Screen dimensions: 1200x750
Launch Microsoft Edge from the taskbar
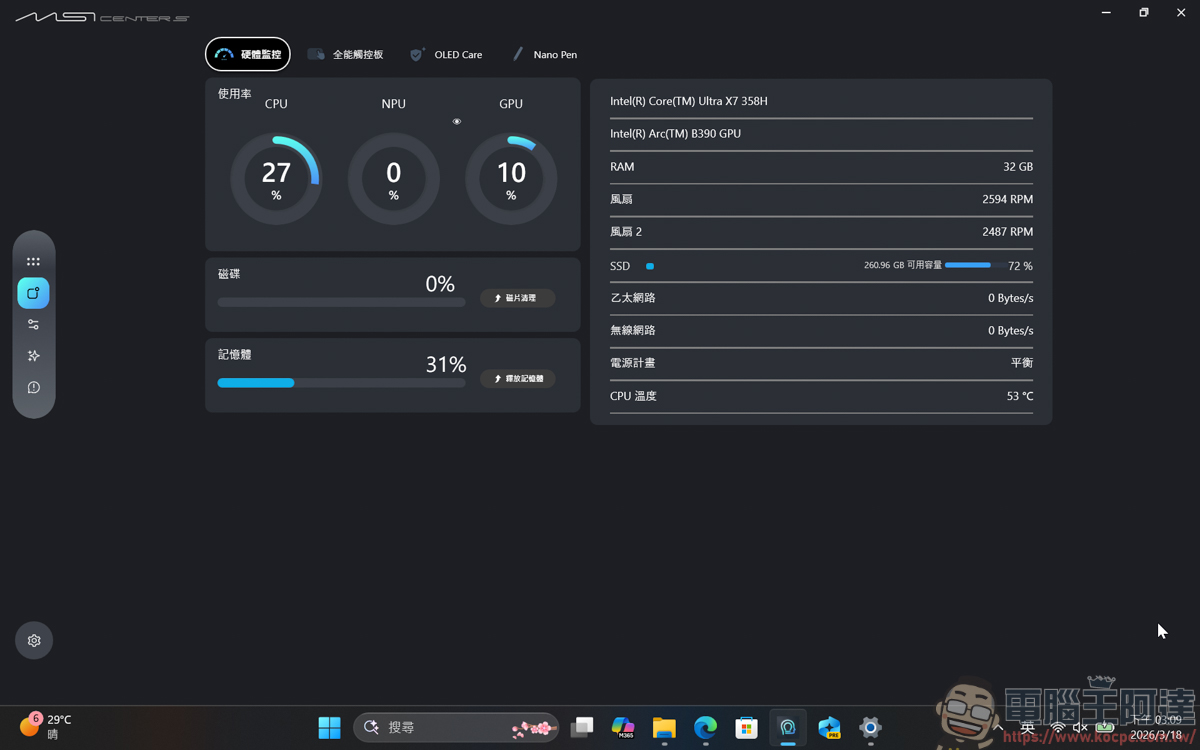tap(705, 728)
